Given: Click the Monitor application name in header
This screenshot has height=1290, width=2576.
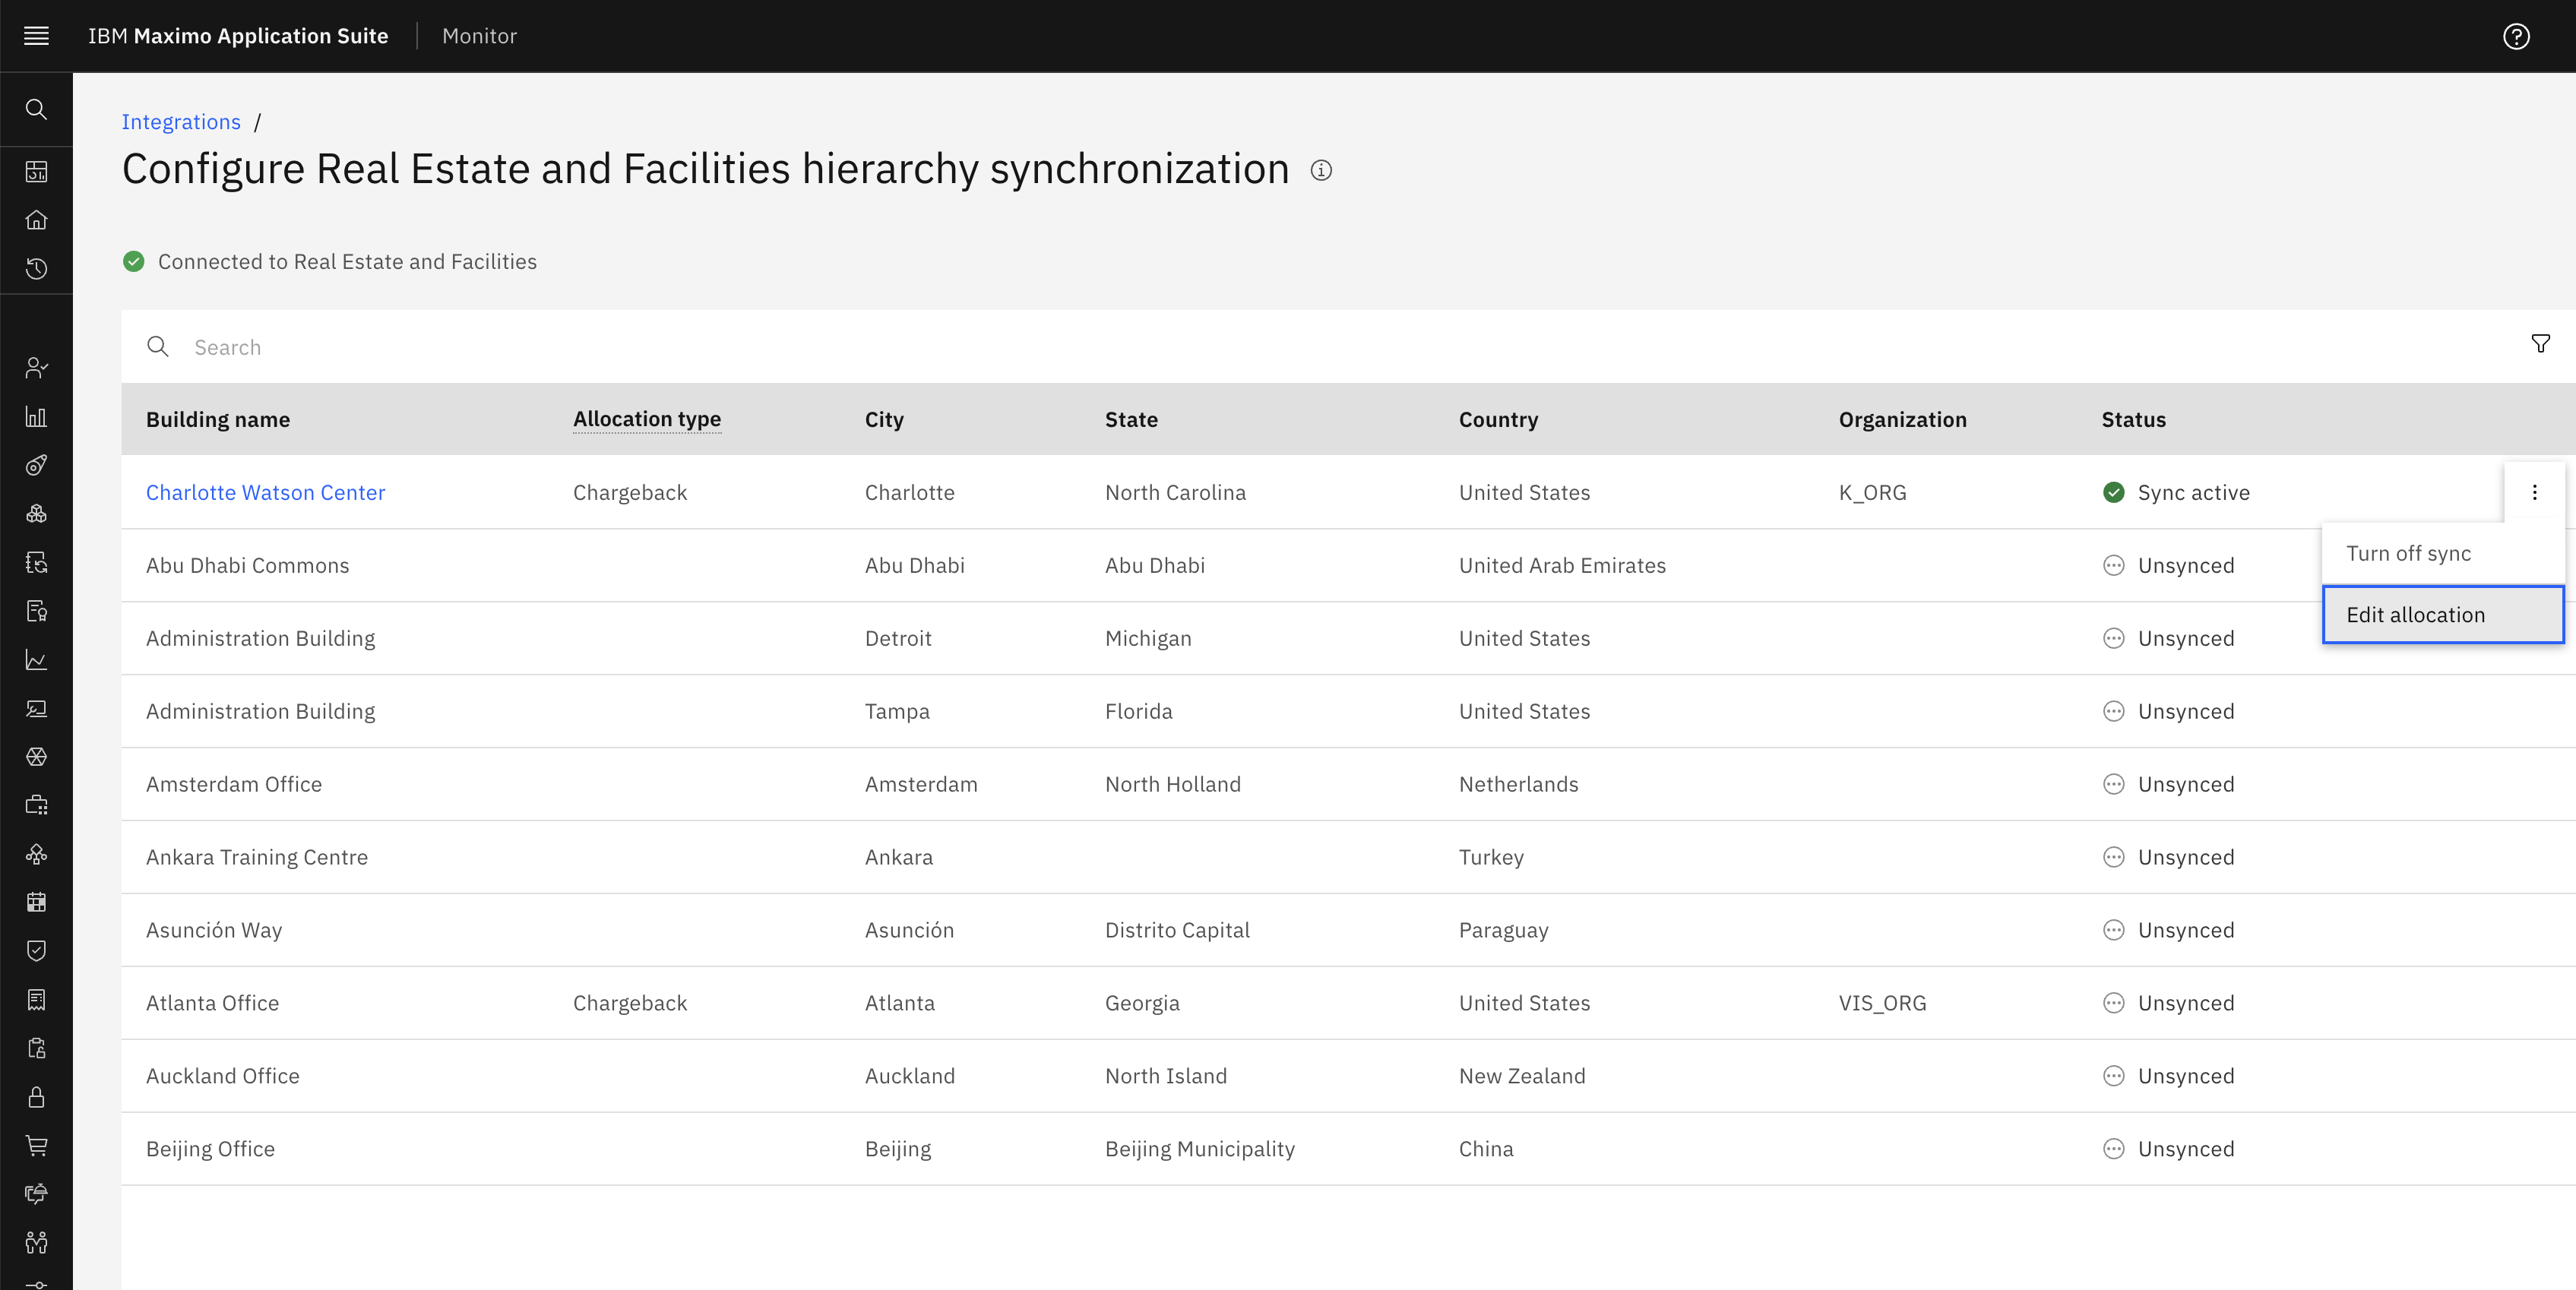Looking at the screenshot, I should coord(479,36).
